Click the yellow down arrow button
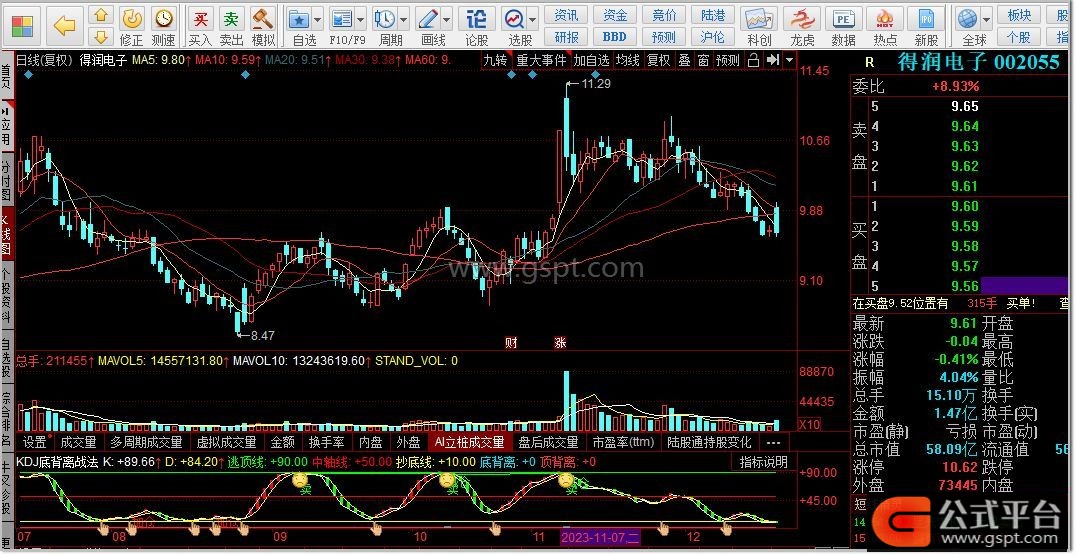1077x555 pixels. [x=101, y=36]
